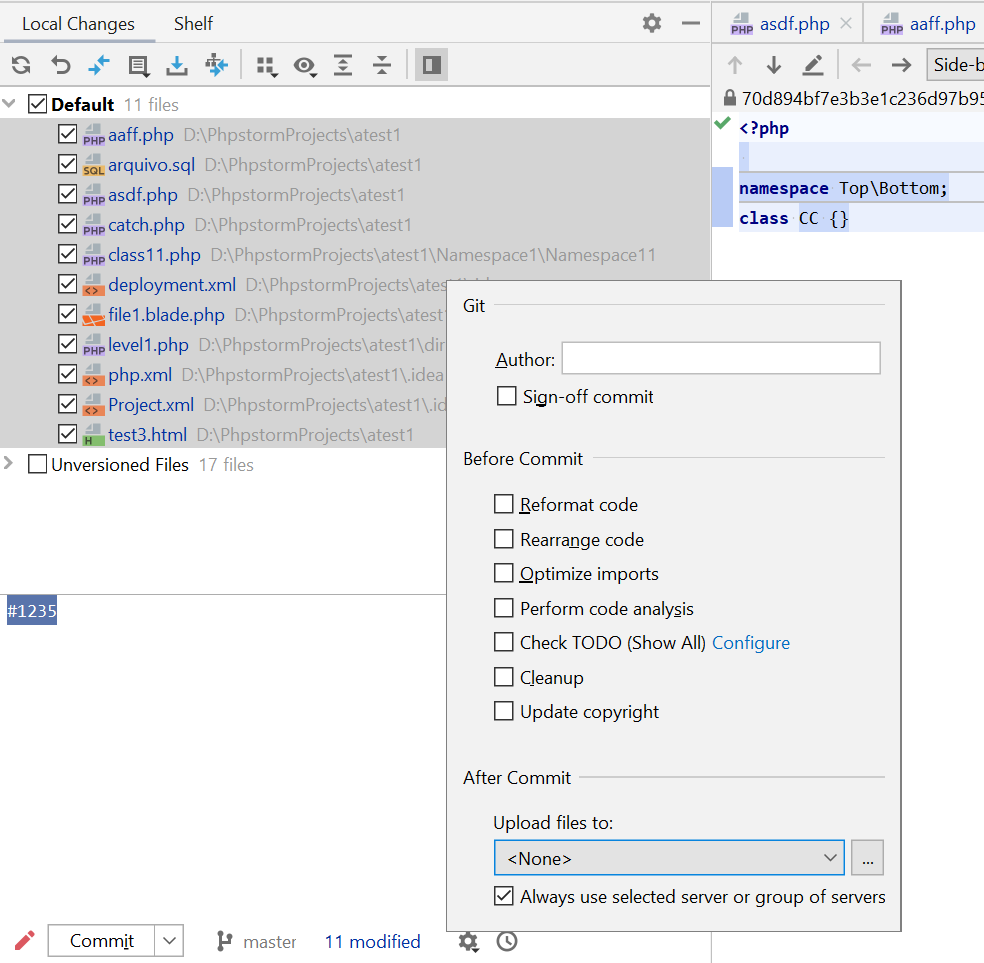Select deployment.xml in the changes list
This screenshot has height=963, width=984.
(172, 285)
